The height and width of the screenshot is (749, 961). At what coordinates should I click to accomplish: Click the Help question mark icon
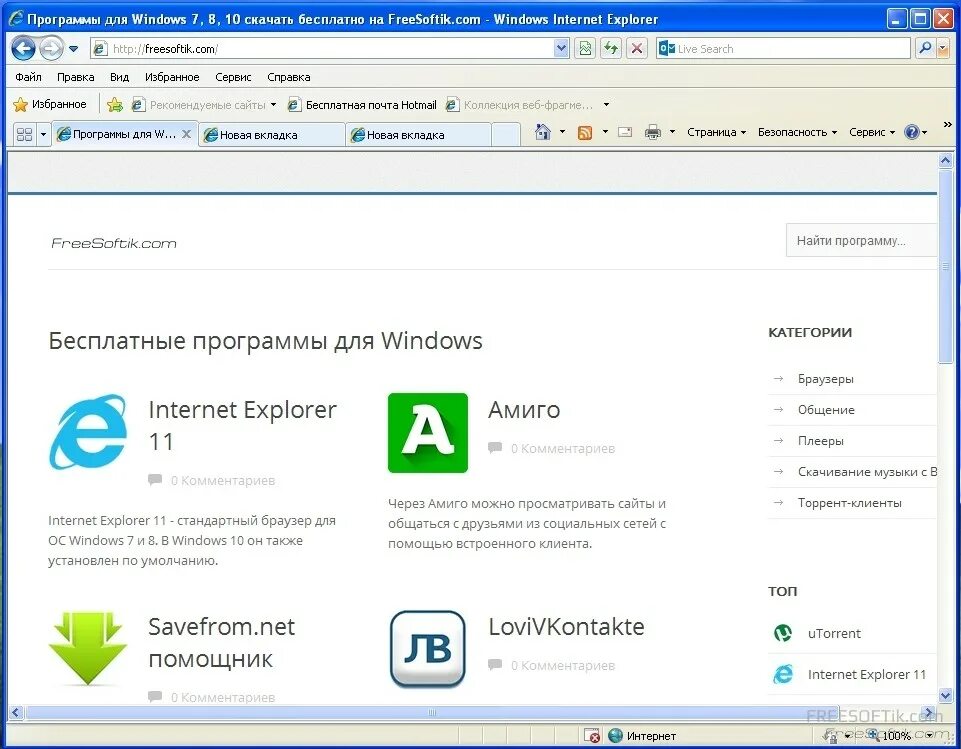pyautogui.click(x=912, y=132)
